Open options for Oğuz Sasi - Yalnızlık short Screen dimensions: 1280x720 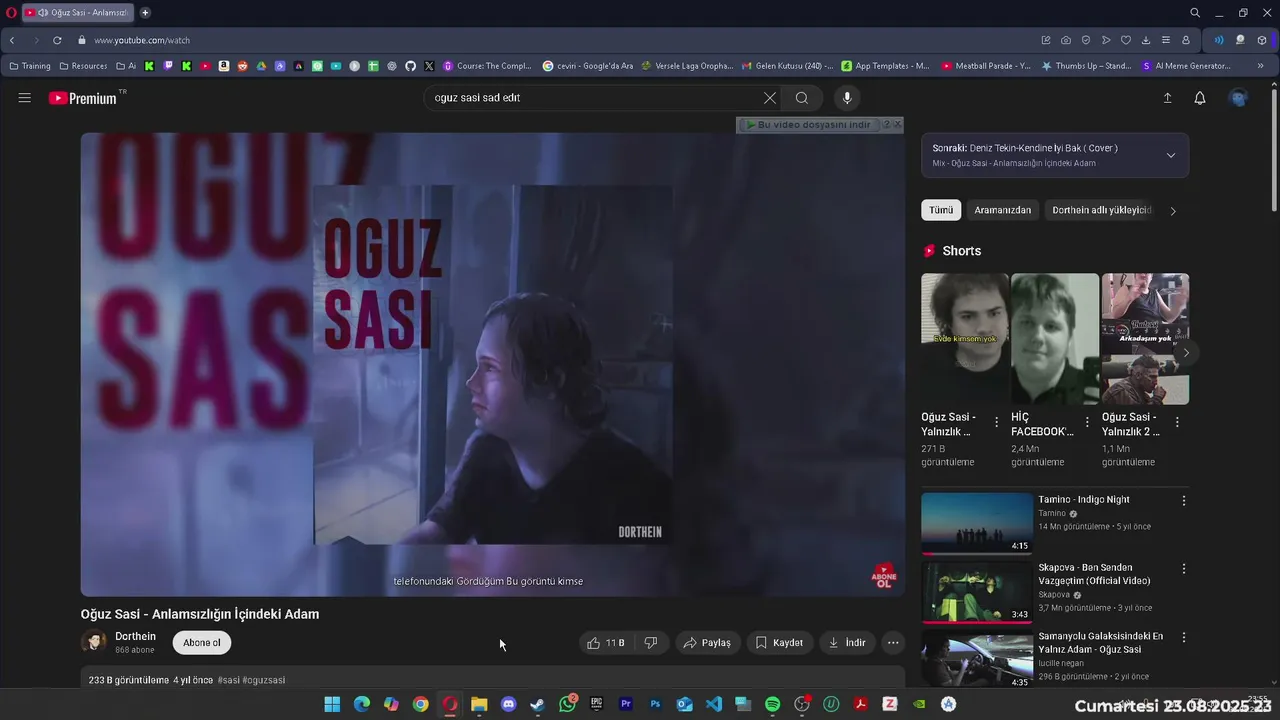tap(996, 423)
